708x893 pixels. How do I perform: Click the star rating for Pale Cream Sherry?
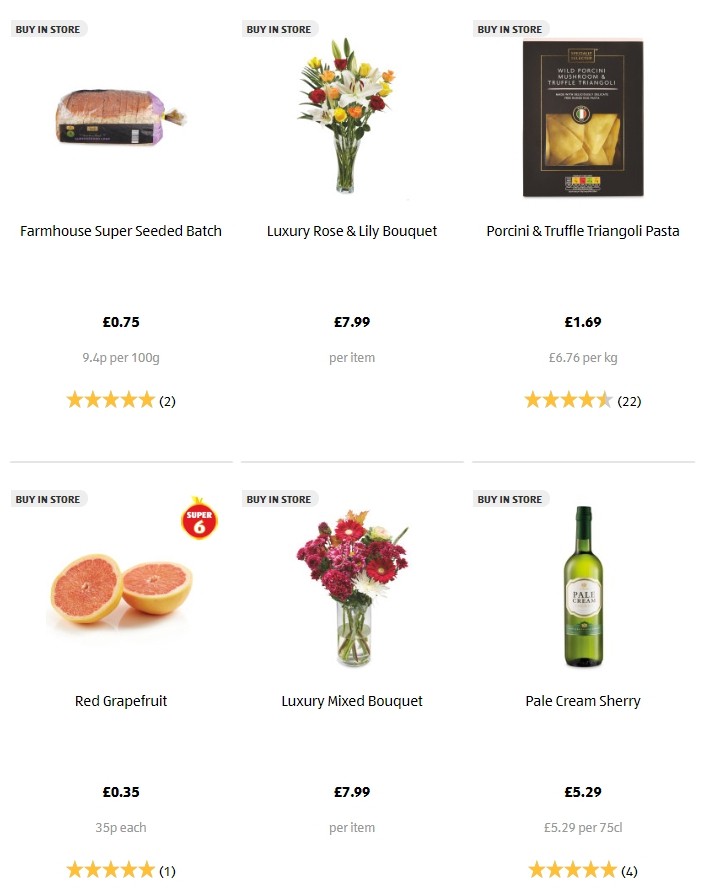(x=574, y=870)
